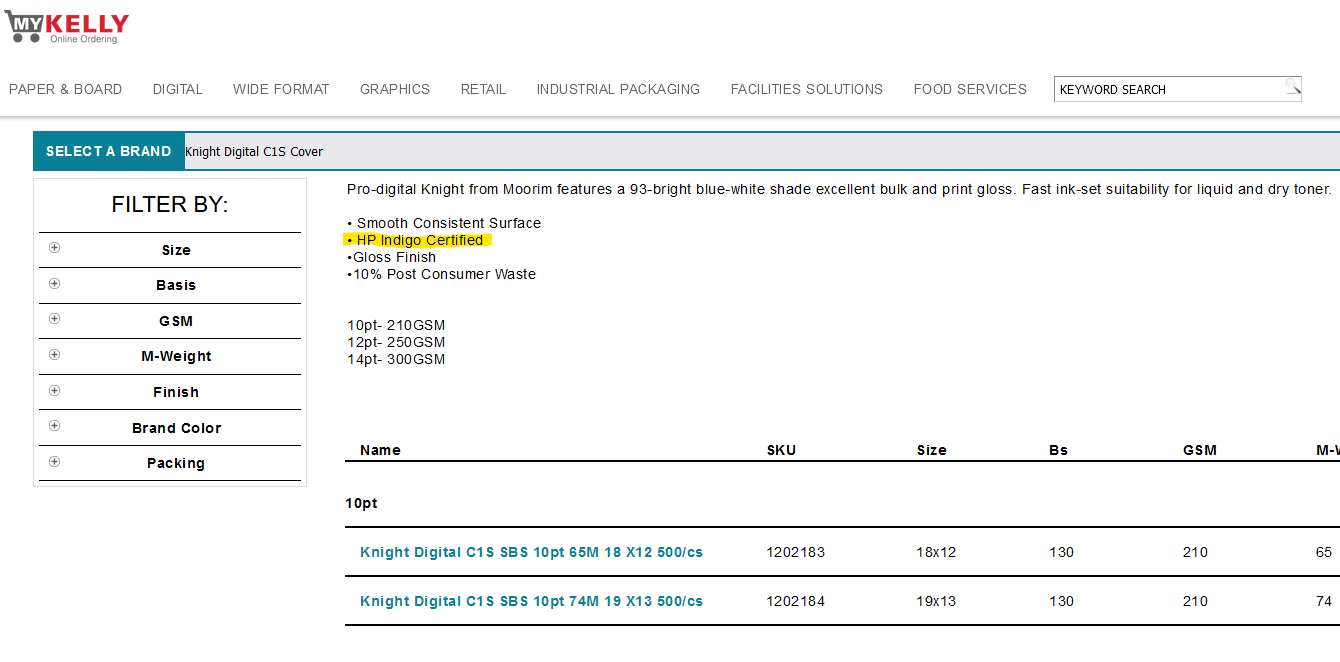Open the Paper & Board menu
1340x662 pixels.
pos(65,89)
